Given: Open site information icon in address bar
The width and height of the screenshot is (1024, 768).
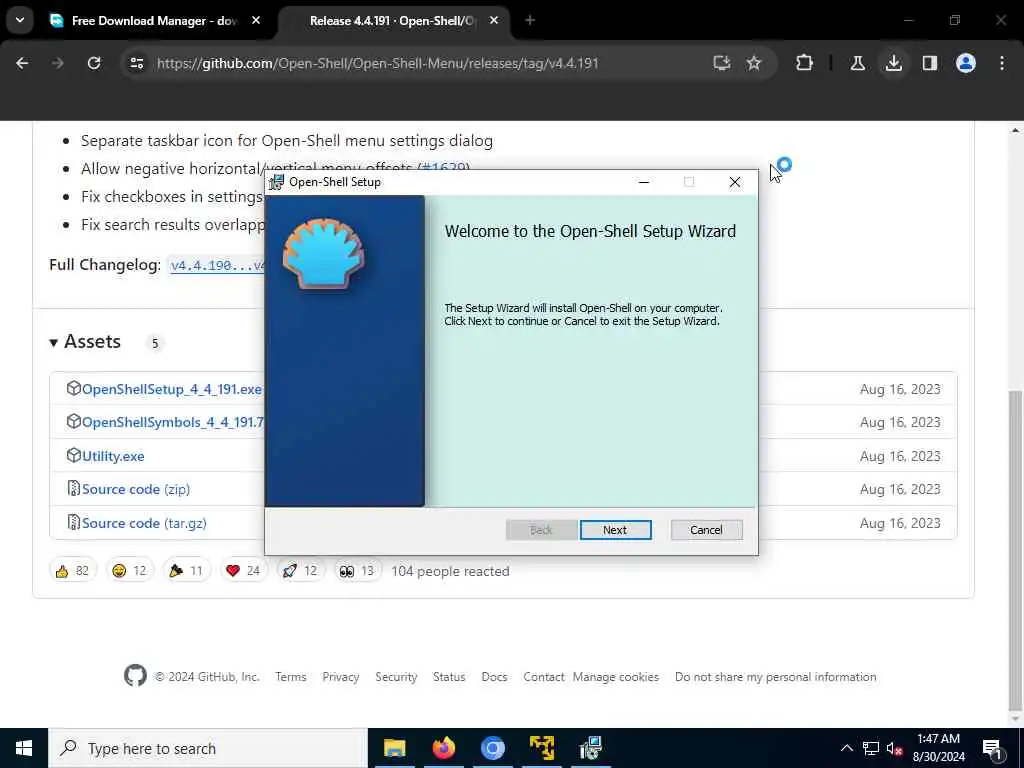Looking at the screenshot, I should coord(136,63).
